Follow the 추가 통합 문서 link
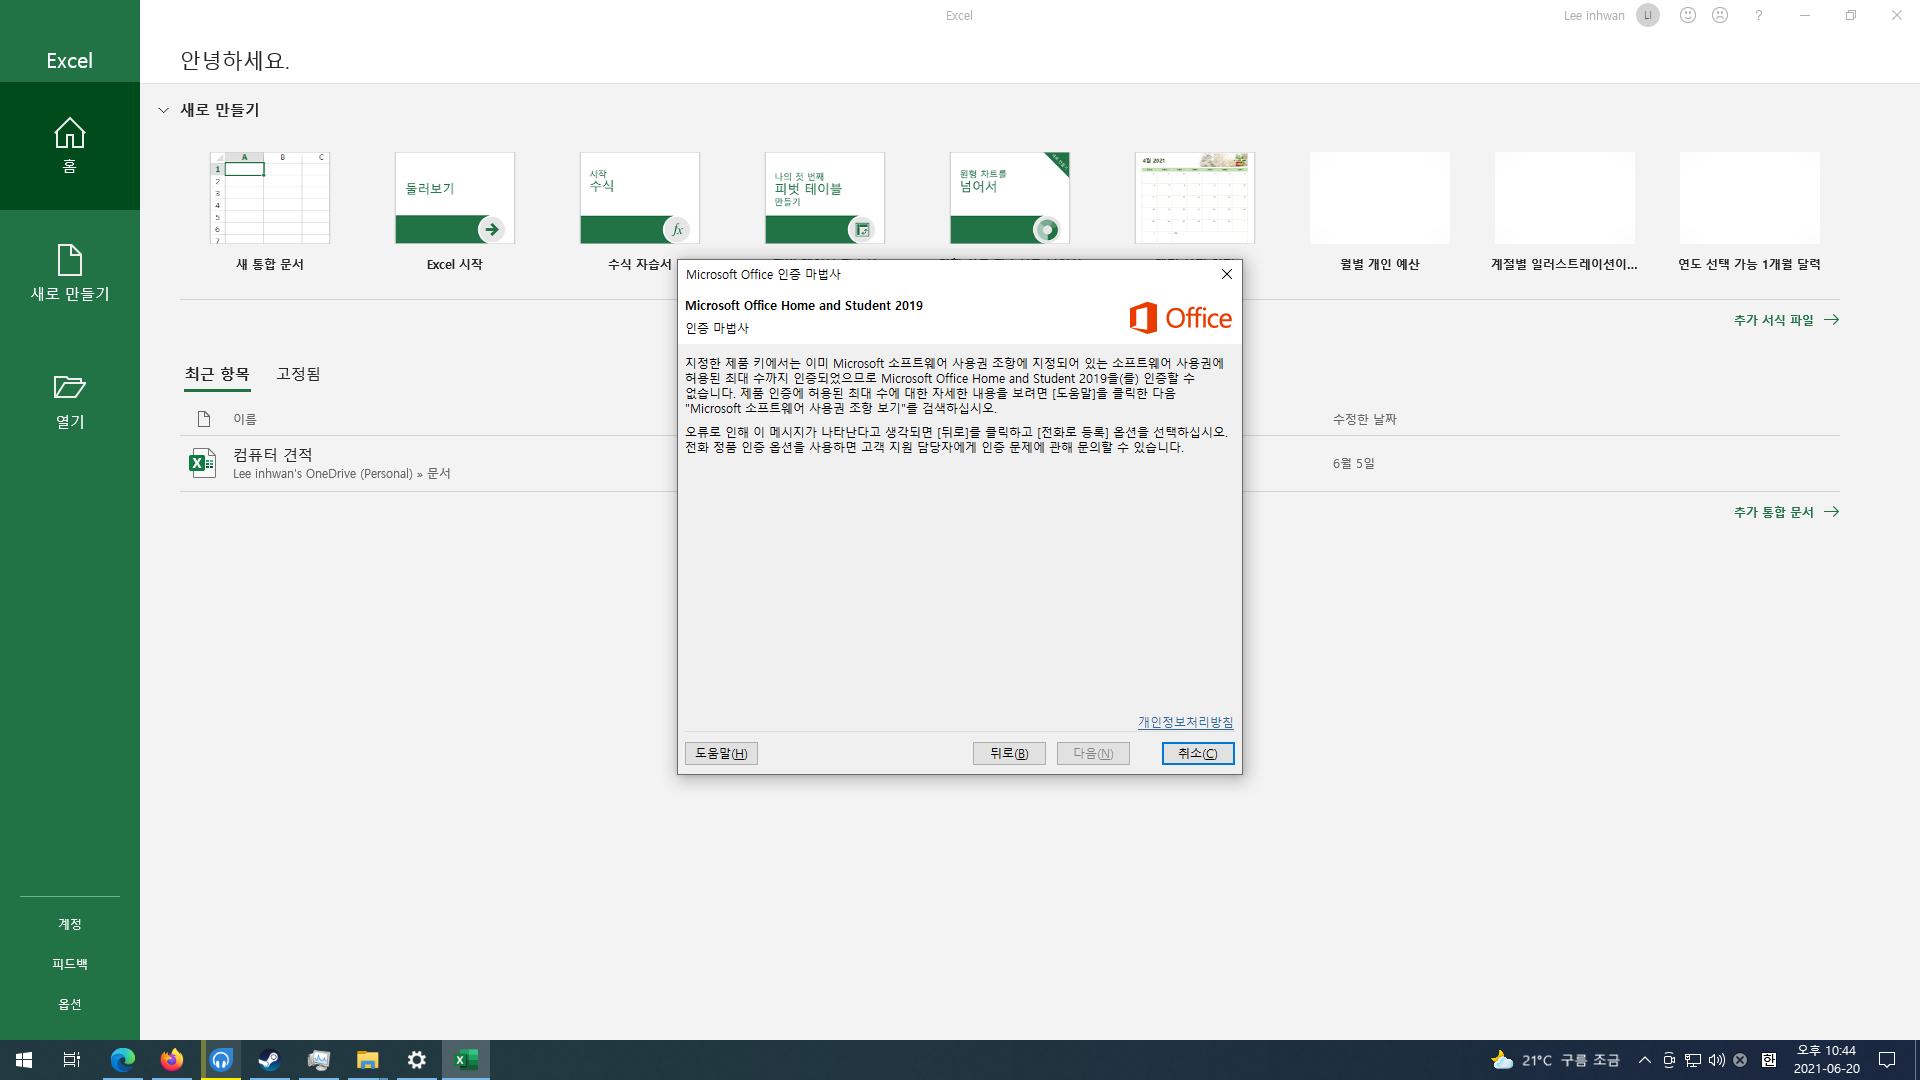The image size is (1920, 1080). tap(1786, 512)
